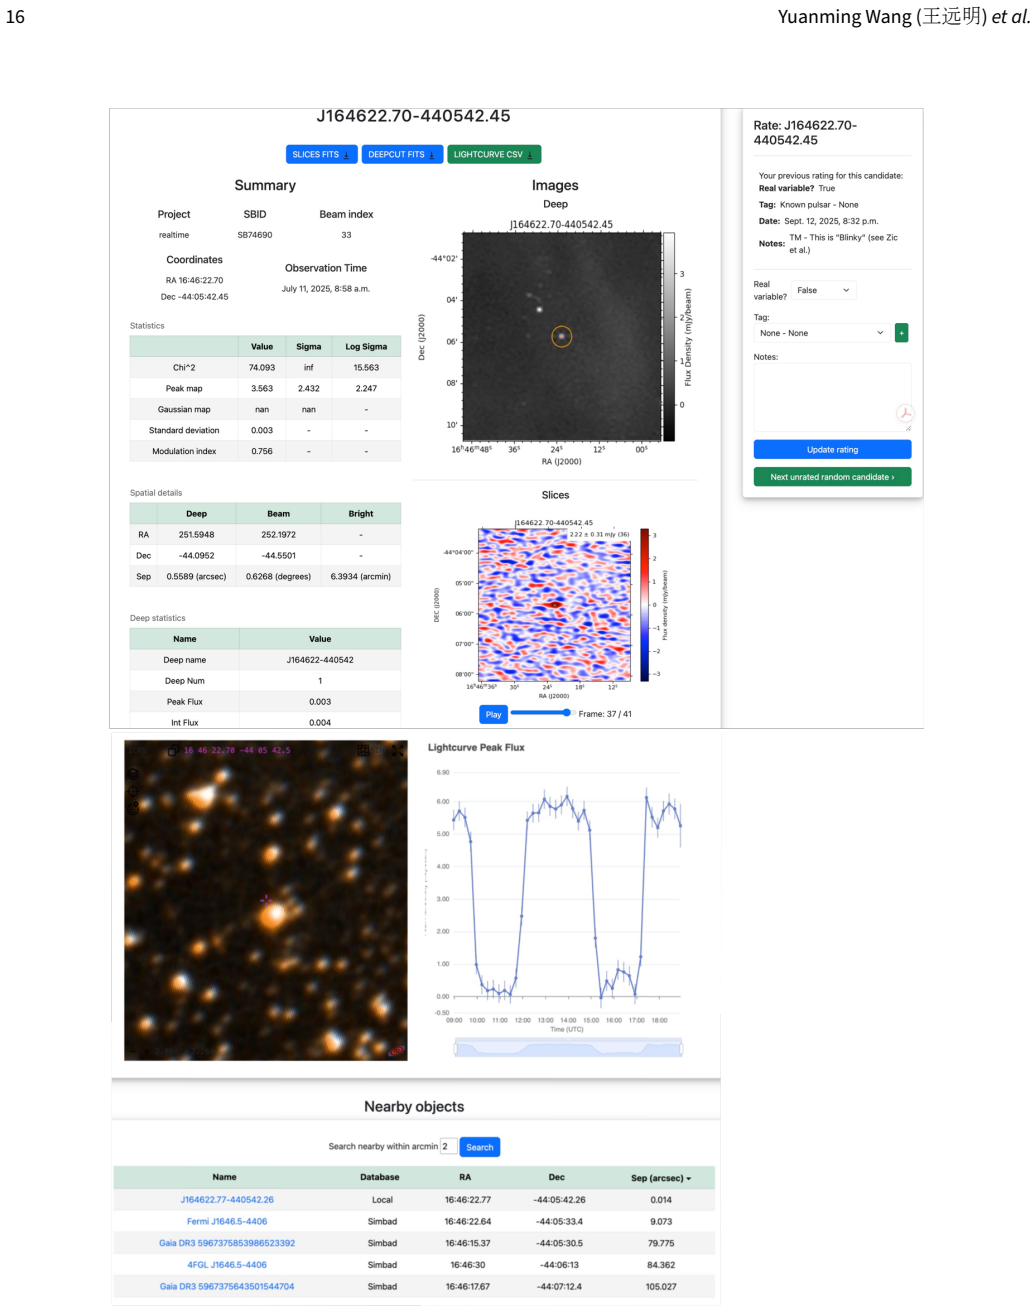Click the Sep value 6.3934 (arcmin)
1036x1312 pixels.
(361, 576)
